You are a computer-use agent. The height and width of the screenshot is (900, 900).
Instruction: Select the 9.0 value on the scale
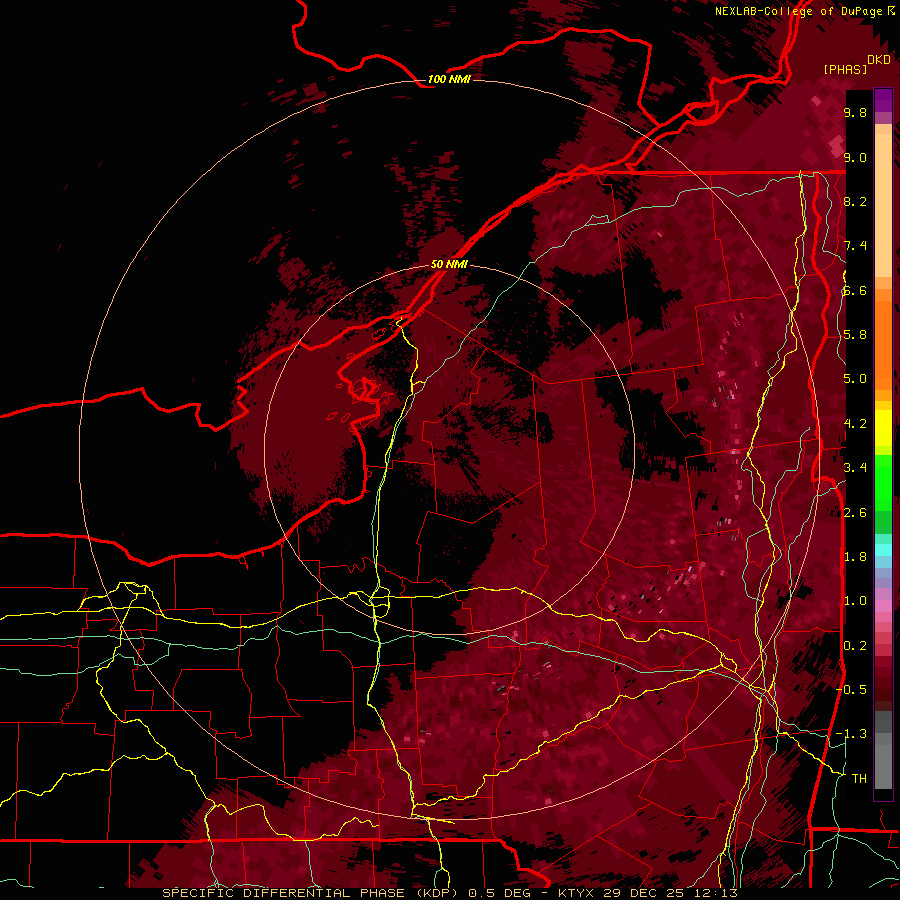click(x=855, y=157)
